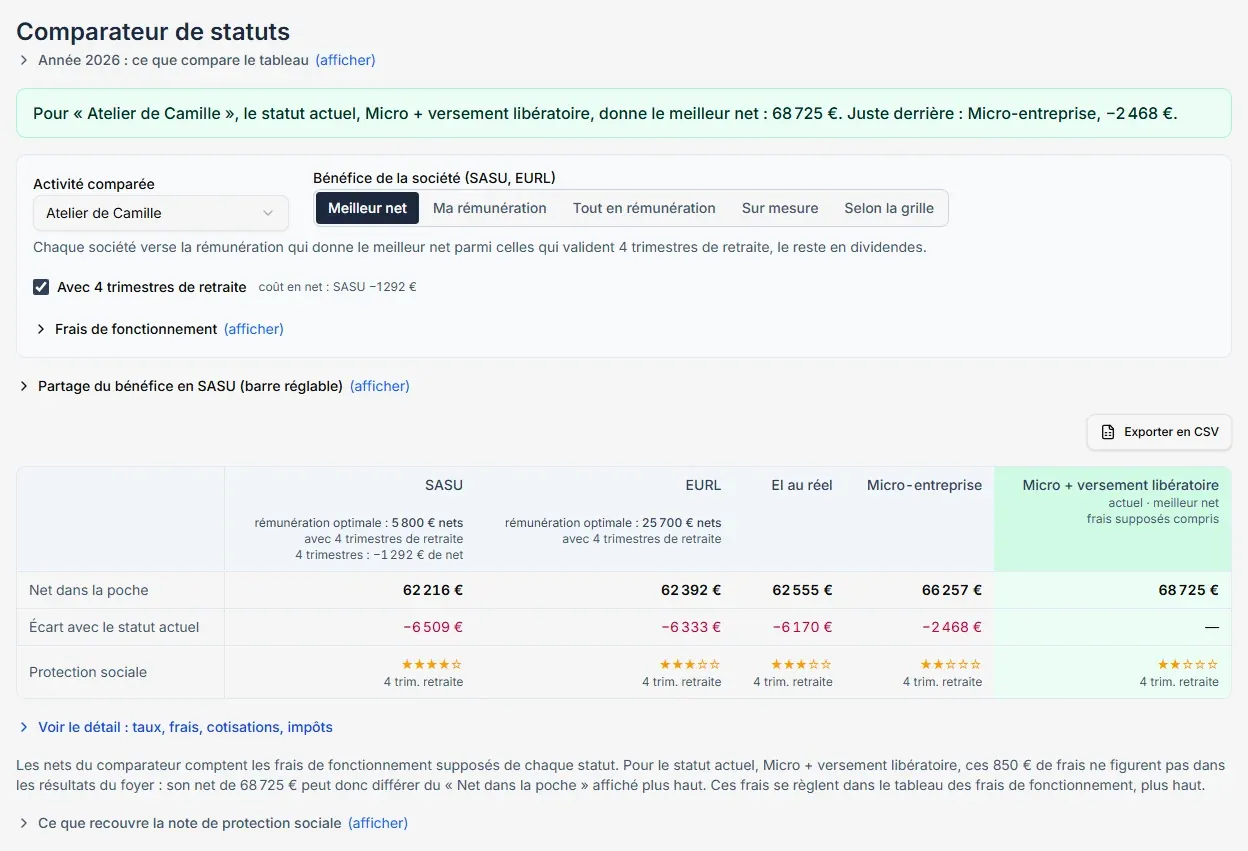Viewport: 1248px width, 851px height.
Task: Click the Micro-entreprise net '66 257 €'
Action: (952, 590)
